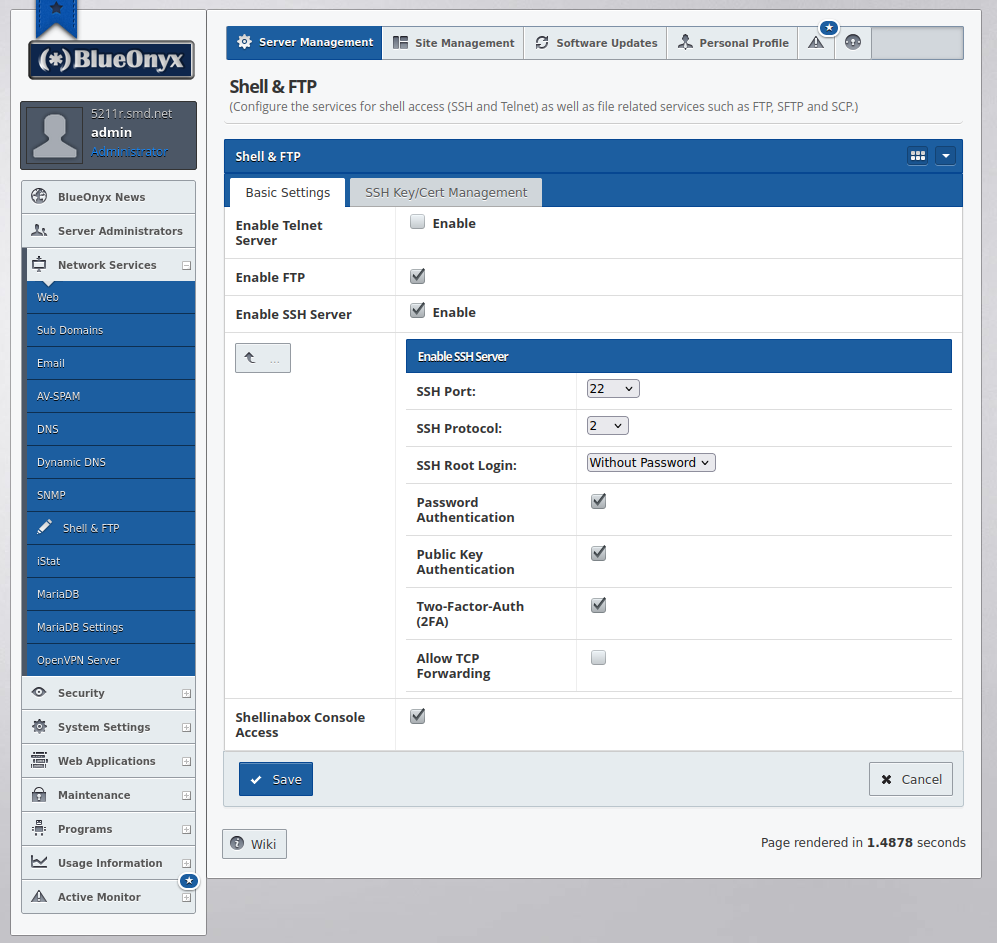Open the SSH Root Login dropdown

click(651, 462)
